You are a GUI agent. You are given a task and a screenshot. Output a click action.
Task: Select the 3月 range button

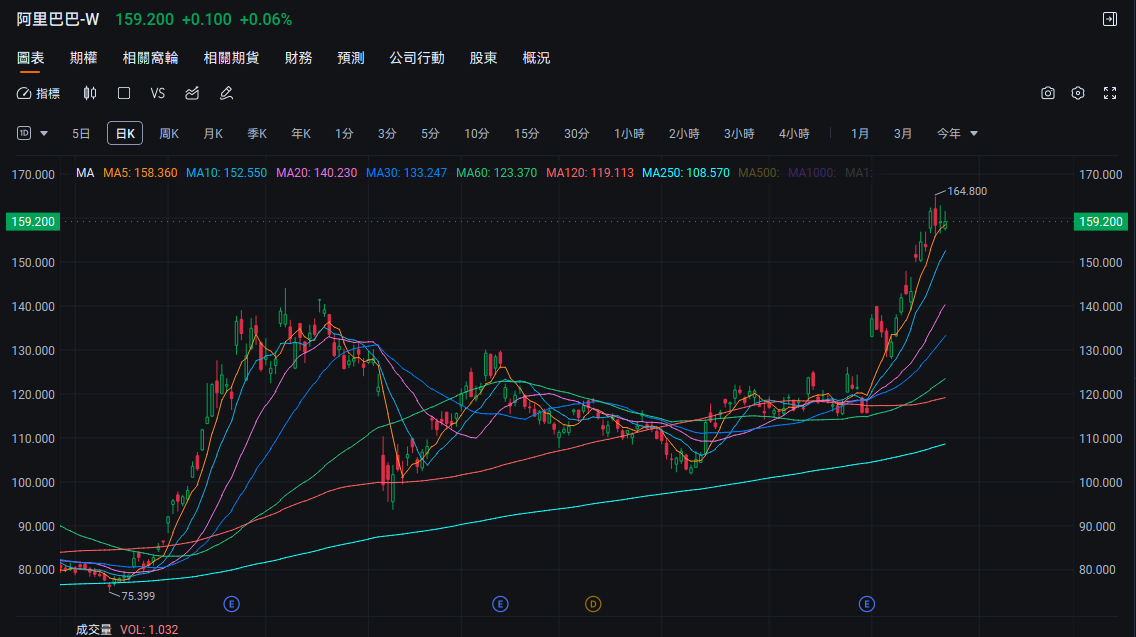click(903, 133)
